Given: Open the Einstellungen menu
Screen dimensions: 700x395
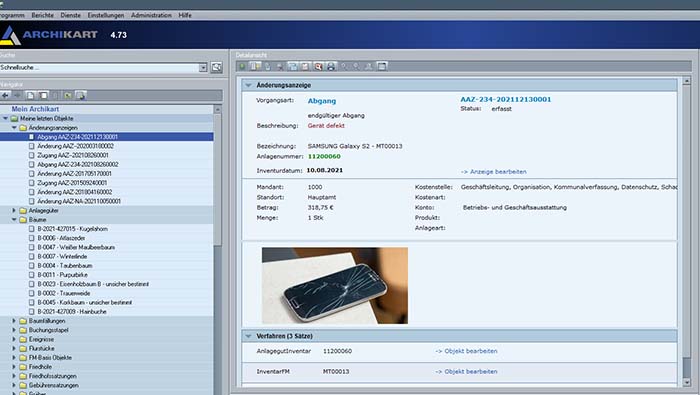Looking at the screenshot, I should click(106, 15).
